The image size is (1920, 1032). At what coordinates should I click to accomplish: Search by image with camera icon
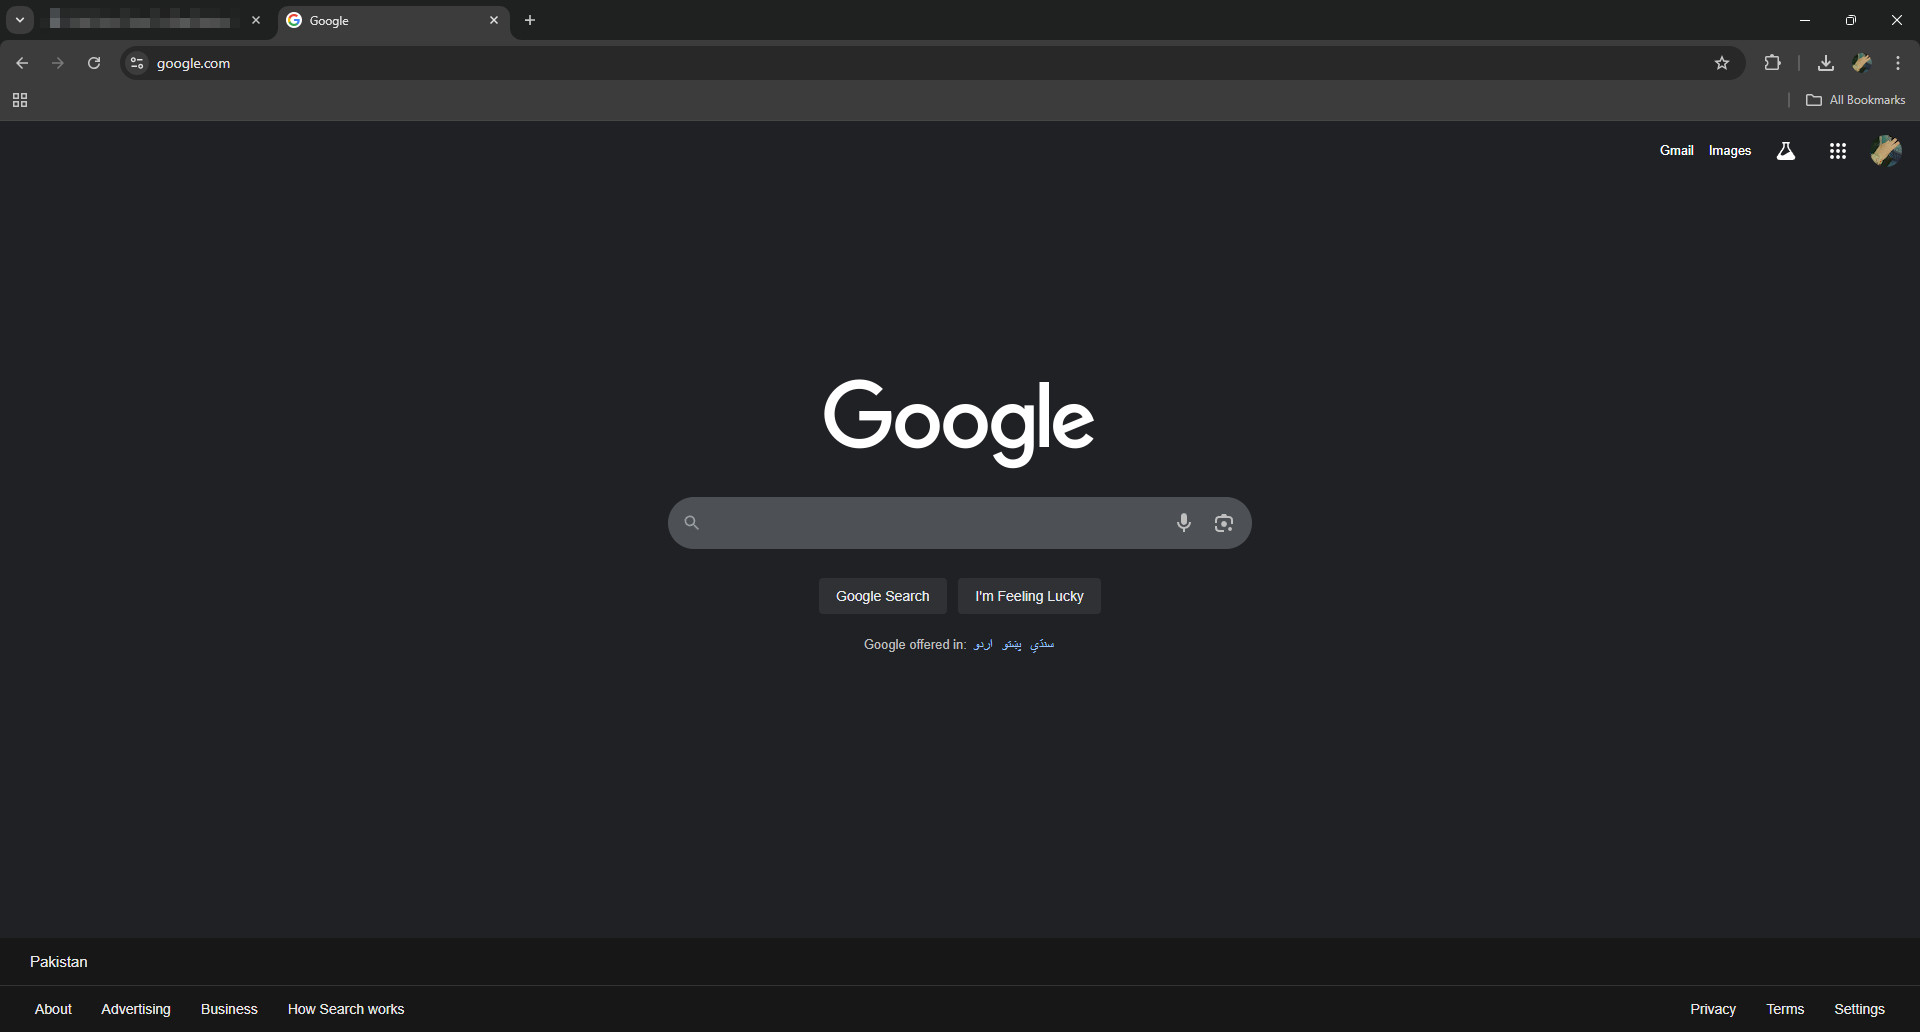(x=1224, y=523)
